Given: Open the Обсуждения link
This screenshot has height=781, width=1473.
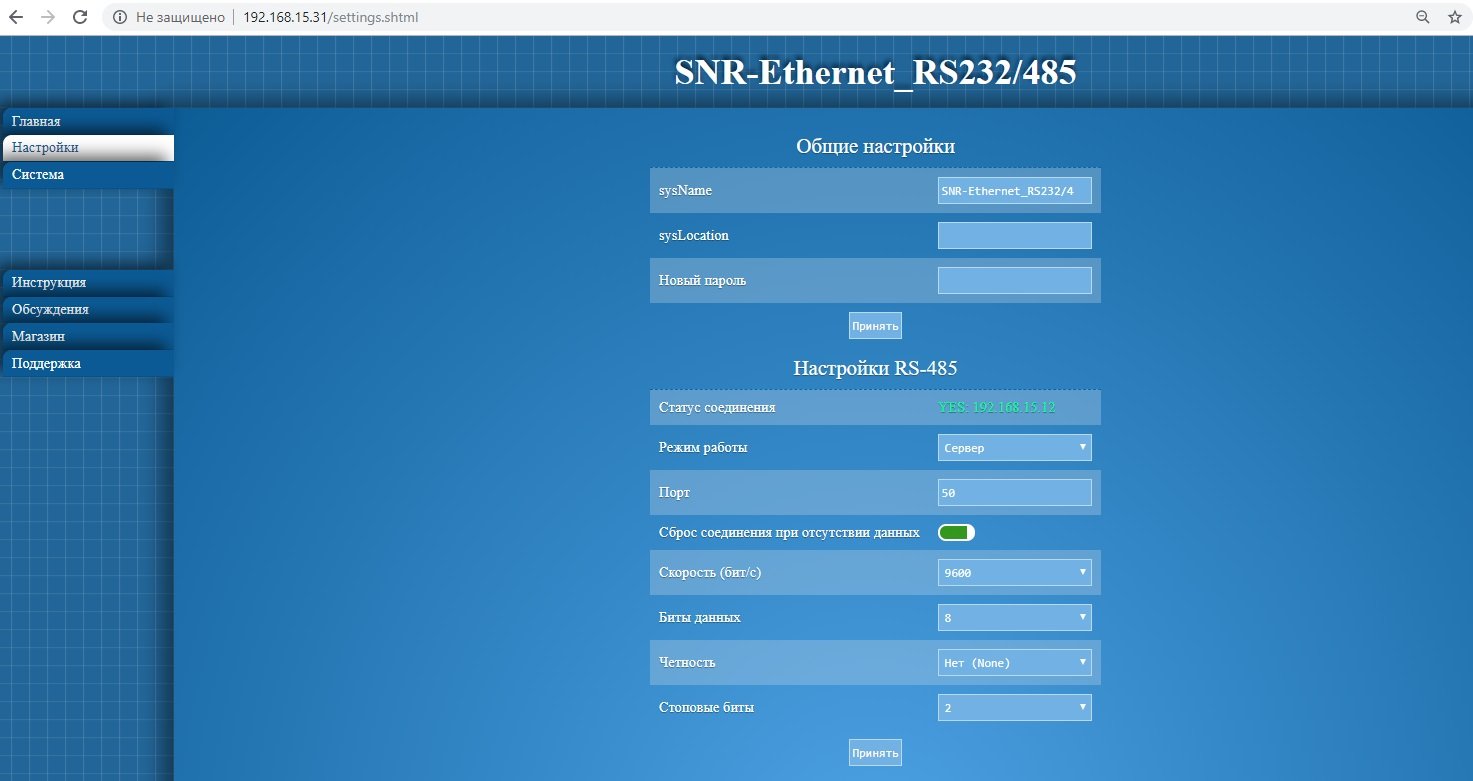Looking at the screenshot, I should click(x=87, y=310).
